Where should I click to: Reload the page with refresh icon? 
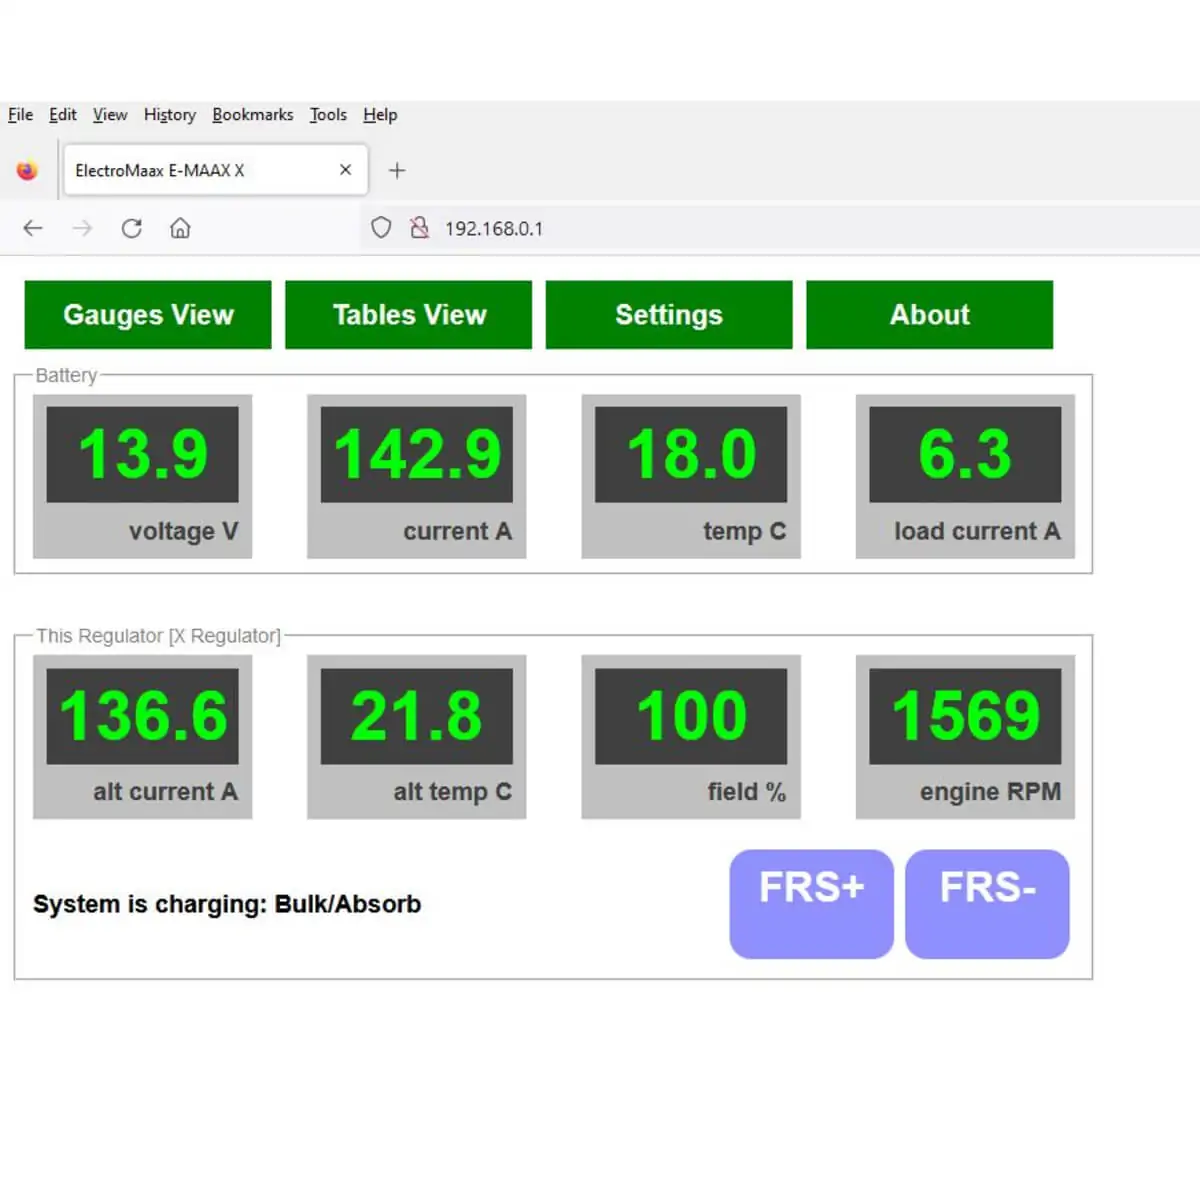tap(131, 228)
